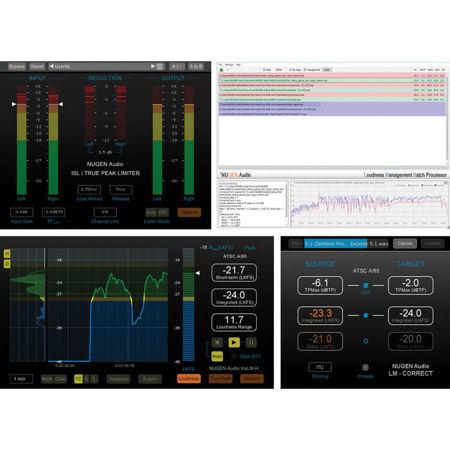Switch to Loudness view in VisLM
The width and height of the screenshot is (450, 450).
pos(189,379)
